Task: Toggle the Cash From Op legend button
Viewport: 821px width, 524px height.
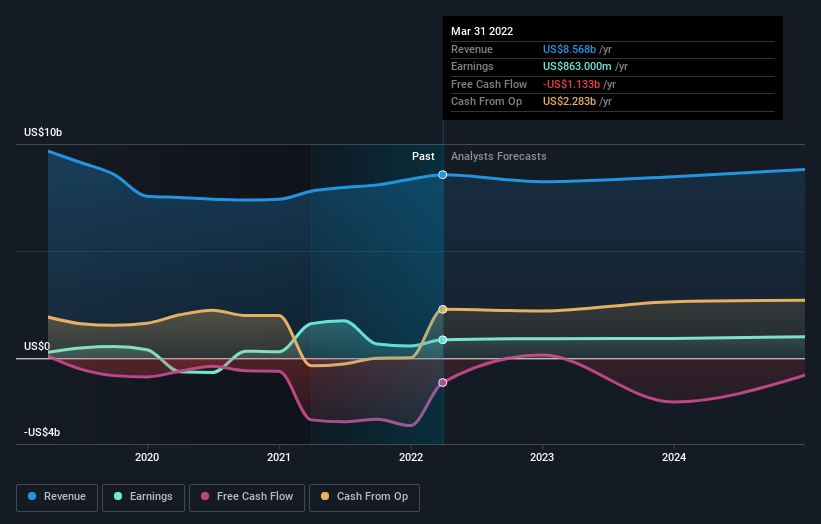Action: (364, 497)
